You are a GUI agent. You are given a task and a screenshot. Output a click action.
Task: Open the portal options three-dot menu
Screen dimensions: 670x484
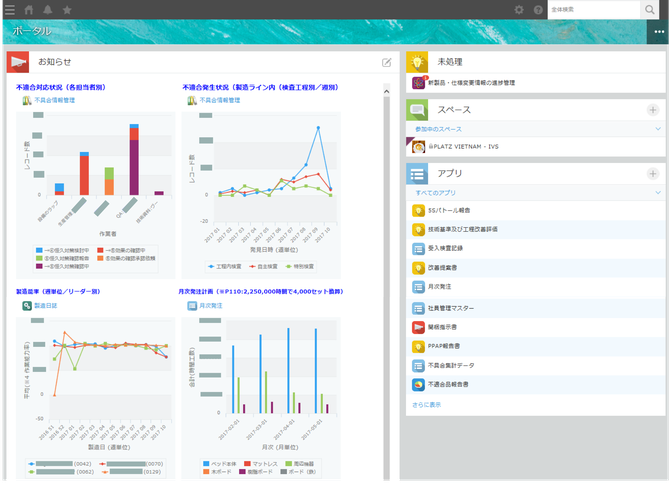pos(658,32)
